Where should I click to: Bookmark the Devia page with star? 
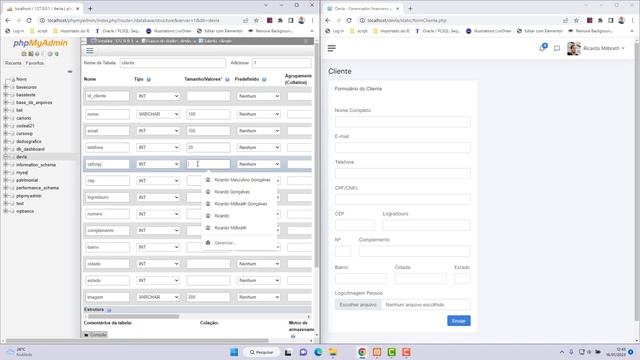coord(576,20)
